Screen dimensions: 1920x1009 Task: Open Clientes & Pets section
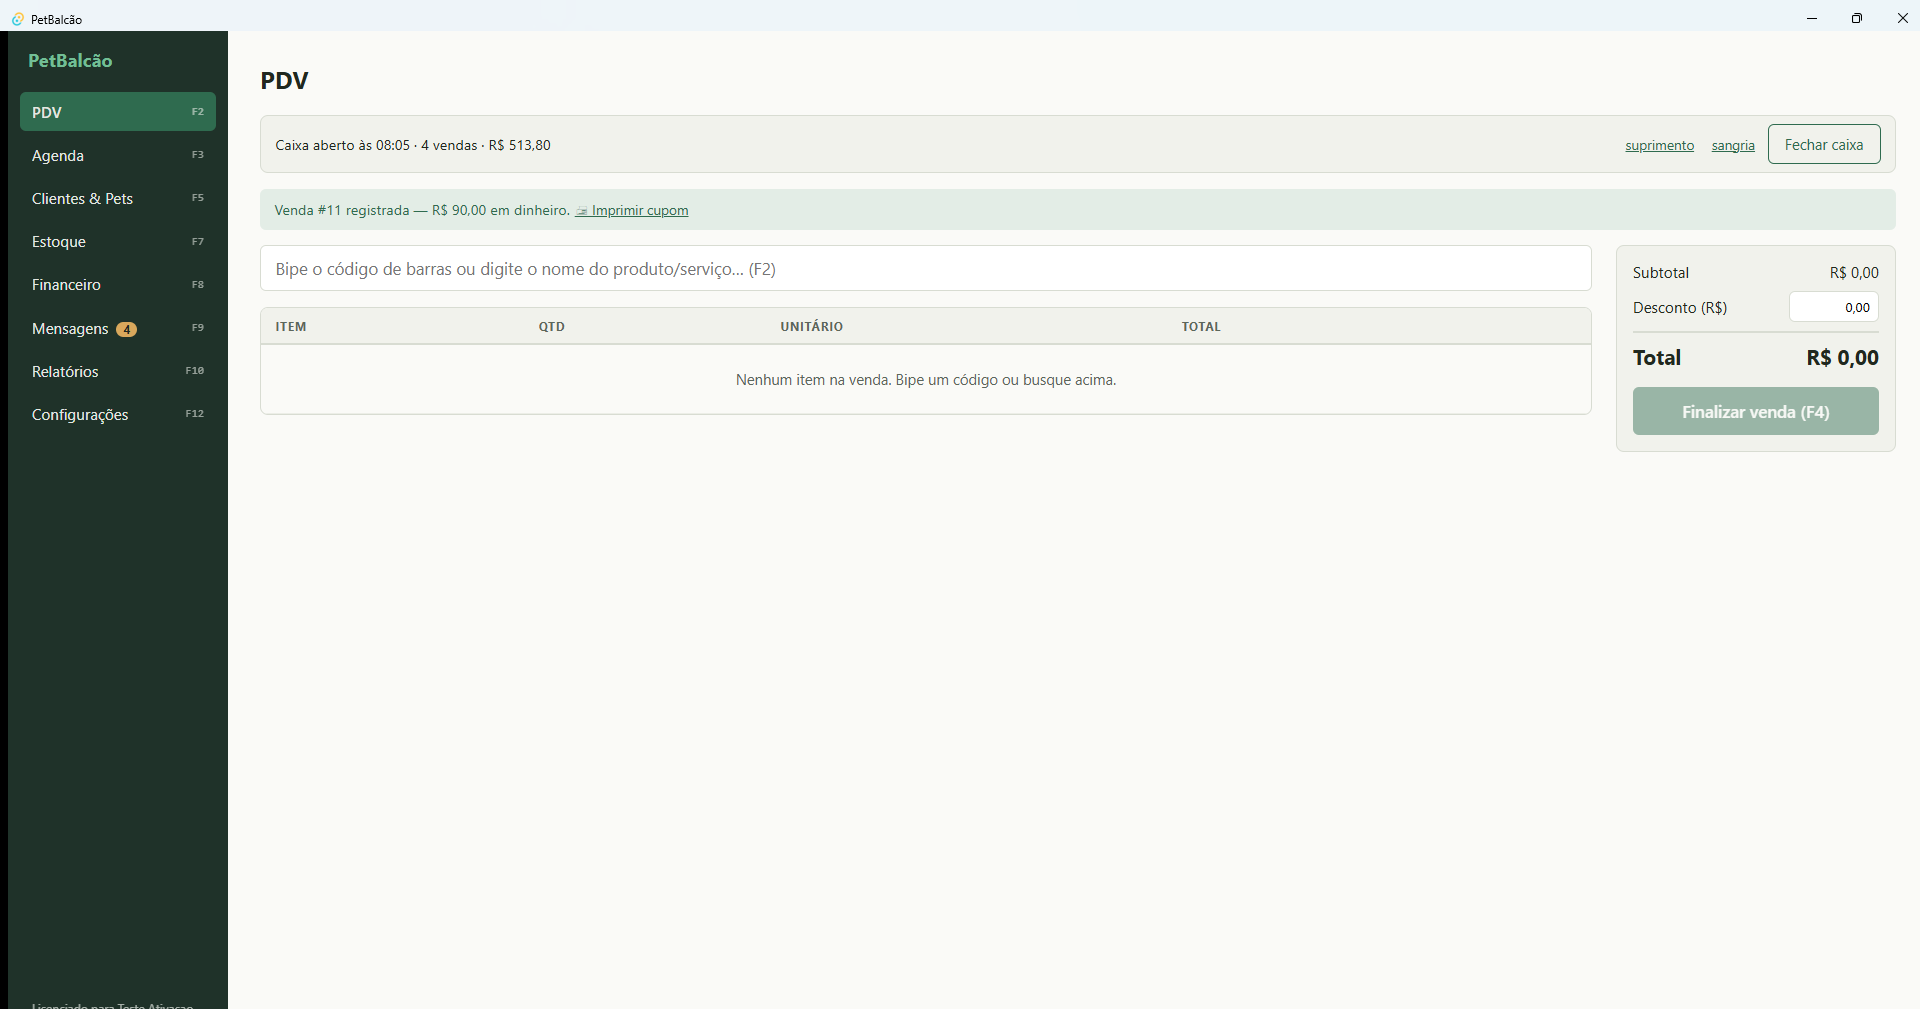pos(118,198)
